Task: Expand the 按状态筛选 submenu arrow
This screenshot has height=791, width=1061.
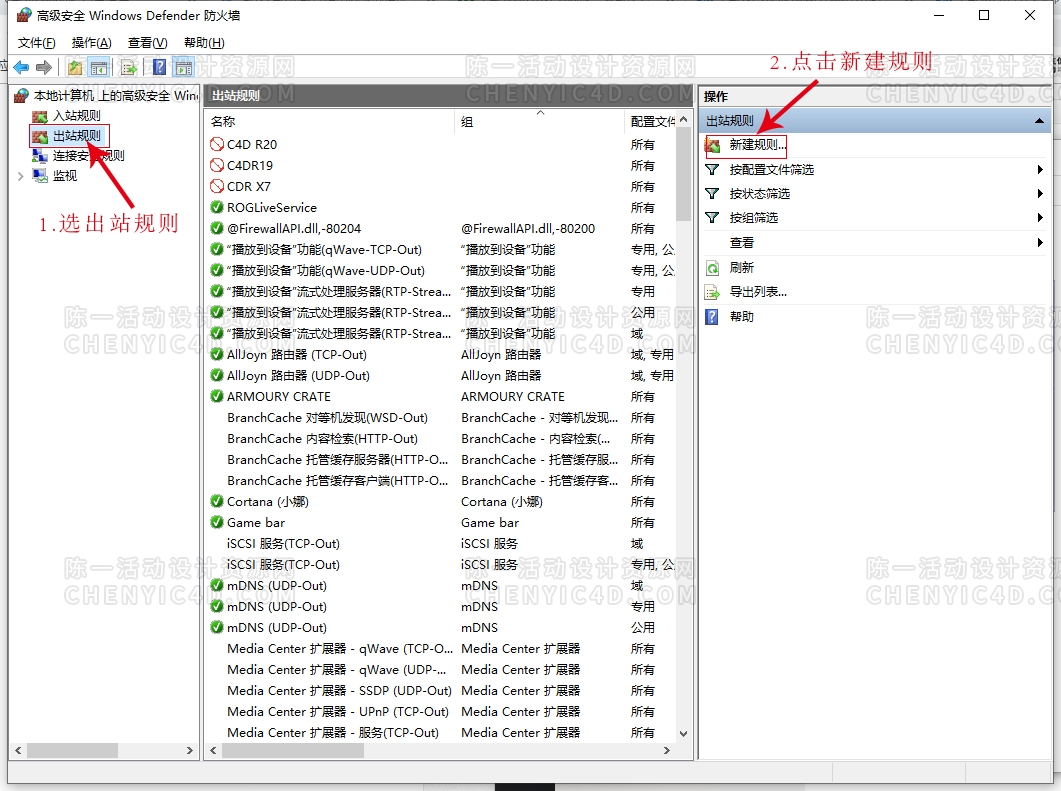Action: click(1040, 194)
